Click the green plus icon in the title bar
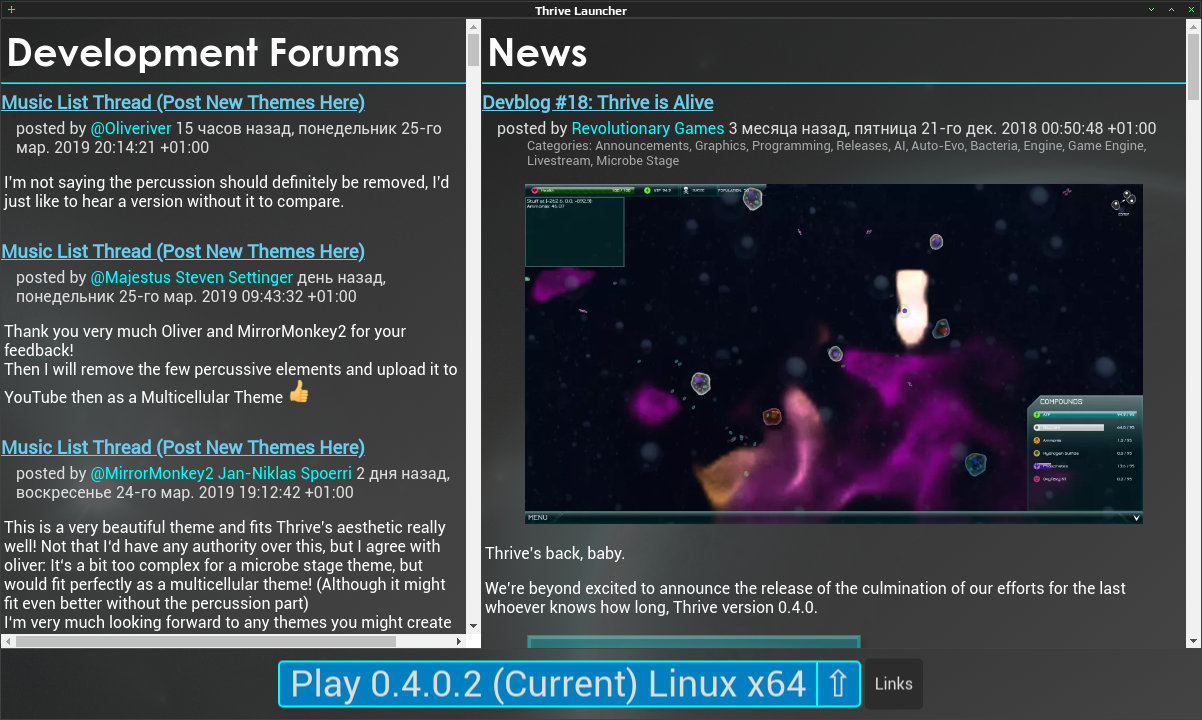 coord(11,10)
